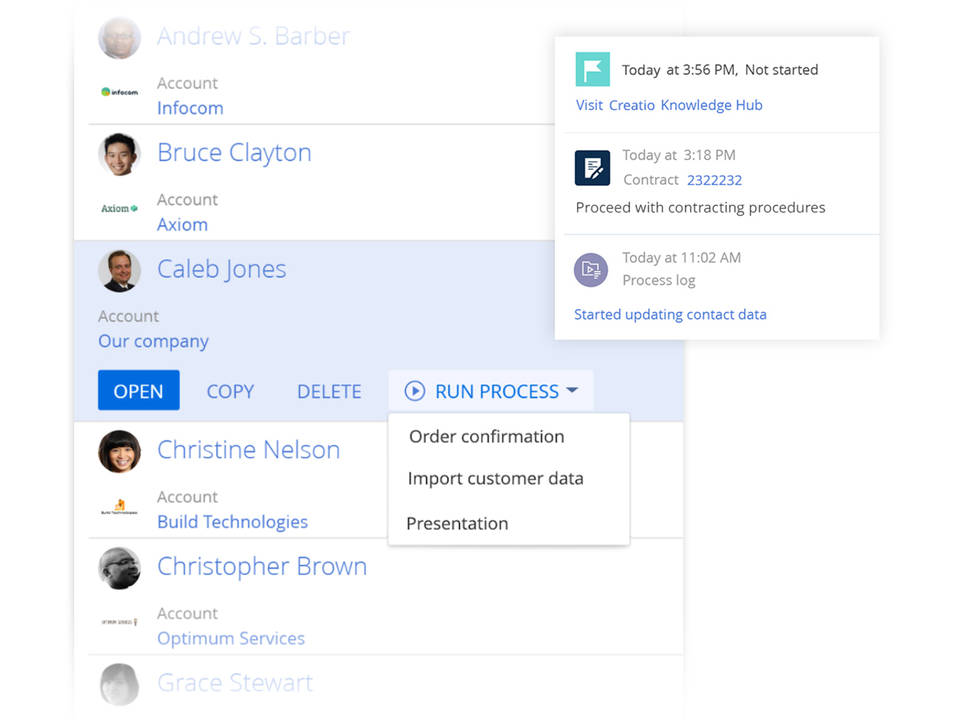The width and height of the screenshot is (960, 720).
Task: Open the Optimum Services account link
Action: click(x=231, y=638)
